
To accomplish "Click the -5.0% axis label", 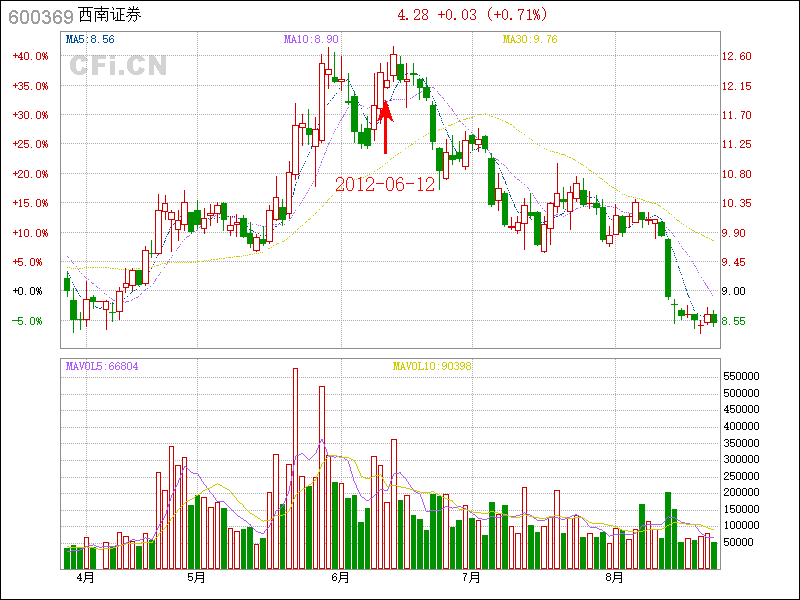I will [28, 321].
